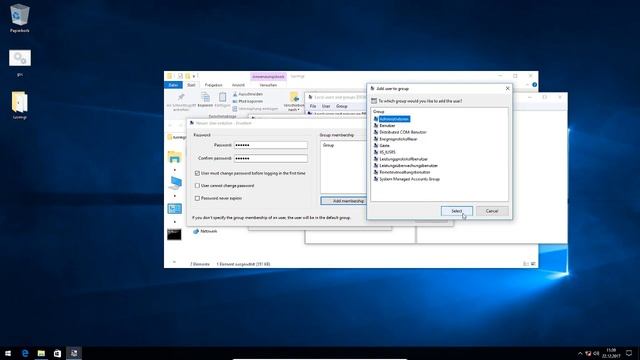This screenshot has width=640, height=360.
Task: Select the folder icon on desktop
Action: pos(20,105)
